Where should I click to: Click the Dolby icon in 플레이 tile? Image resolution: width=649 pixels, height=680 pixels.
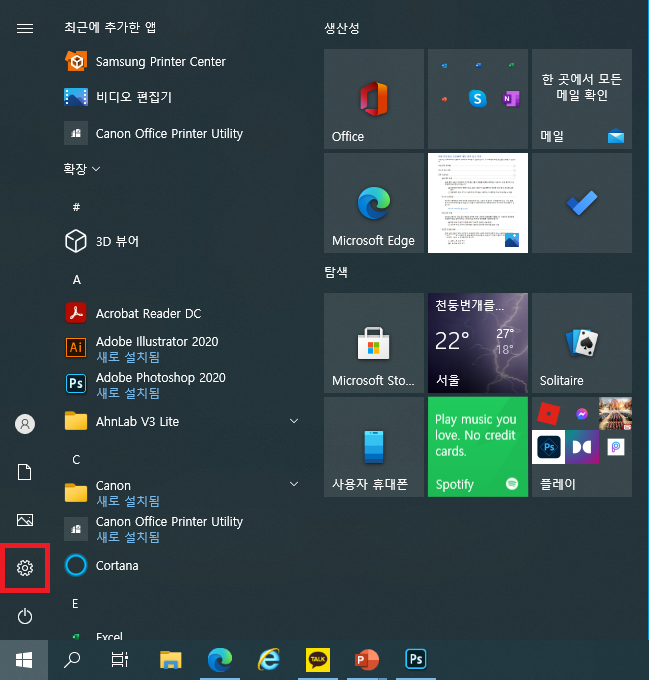point(582,447)
